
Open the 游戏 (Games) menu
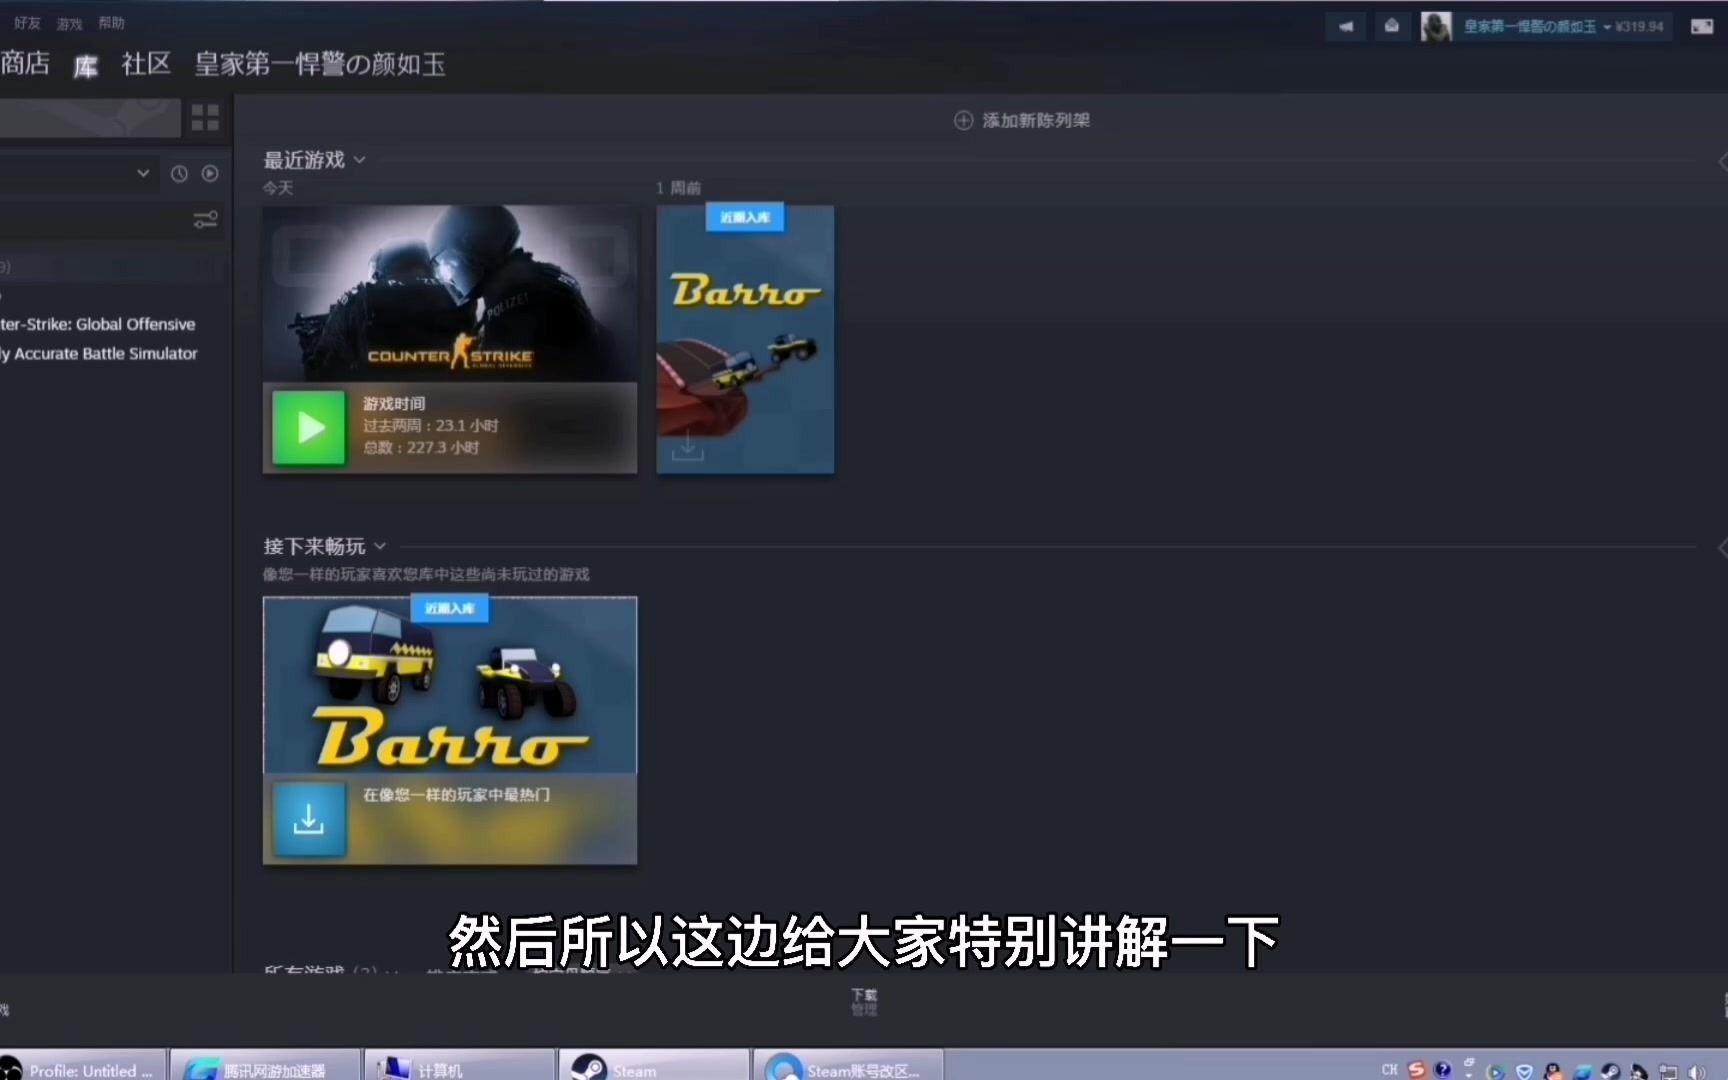coord(69,23)
